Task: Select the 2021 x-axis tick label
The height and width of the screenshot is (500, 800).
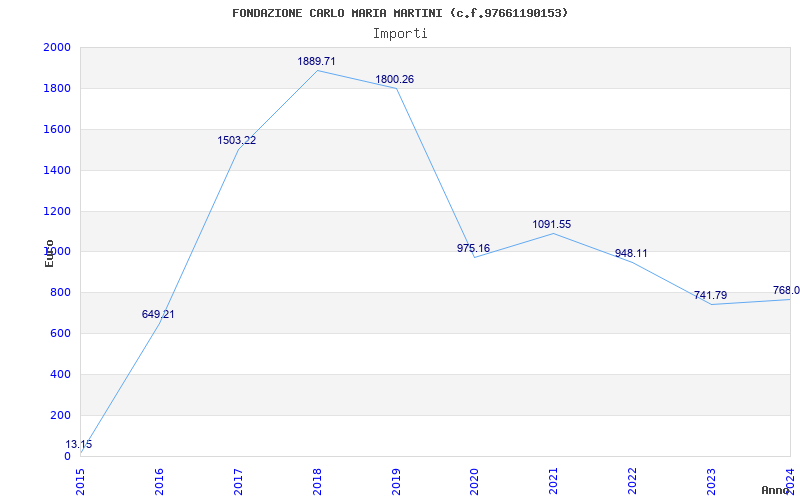Action: click(554, 482)
